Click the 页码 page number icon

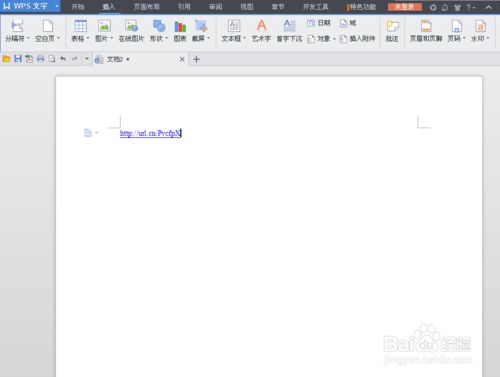456,26
